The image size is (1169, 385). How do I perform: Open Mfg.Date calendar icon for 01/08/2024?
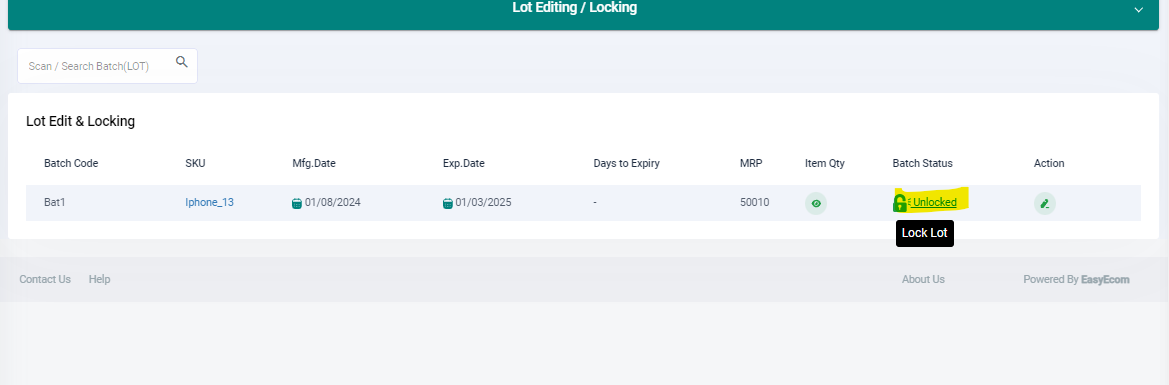(x=297, y=203)
